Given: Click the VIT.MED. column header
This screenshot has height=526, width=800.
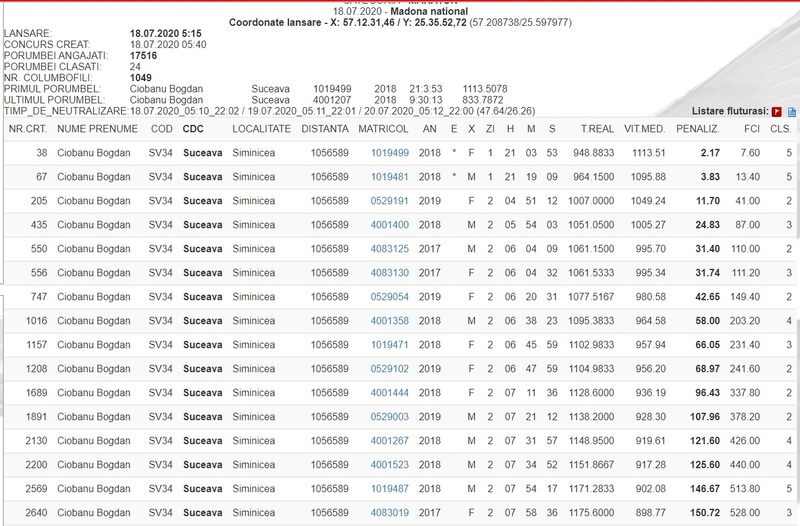Looking at the screenshot, I should (x=645, y=129).
